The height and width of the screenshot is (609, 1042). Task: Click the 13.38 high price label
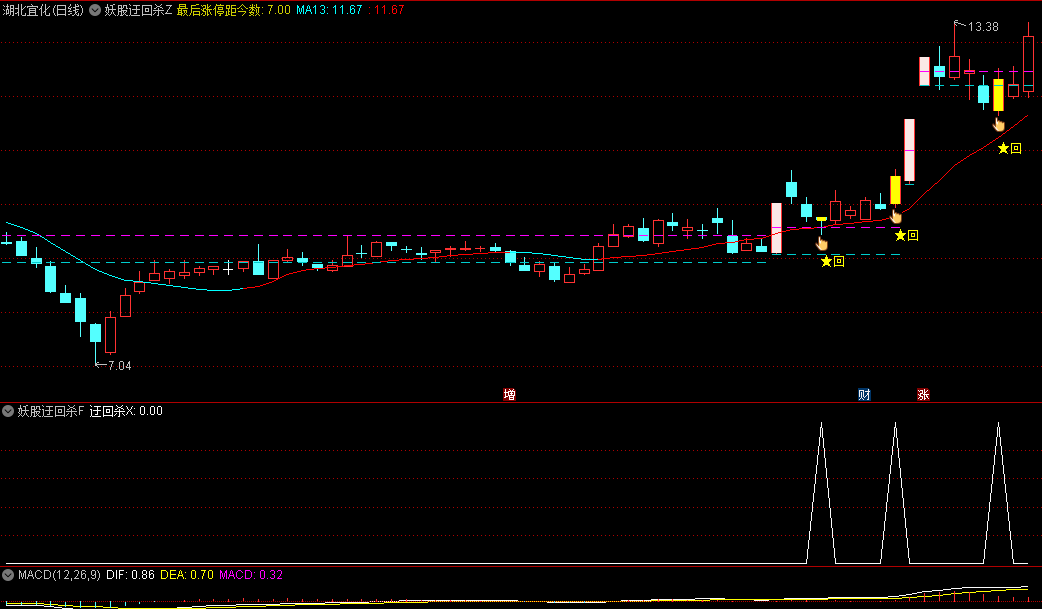click(x=983, y=27)
